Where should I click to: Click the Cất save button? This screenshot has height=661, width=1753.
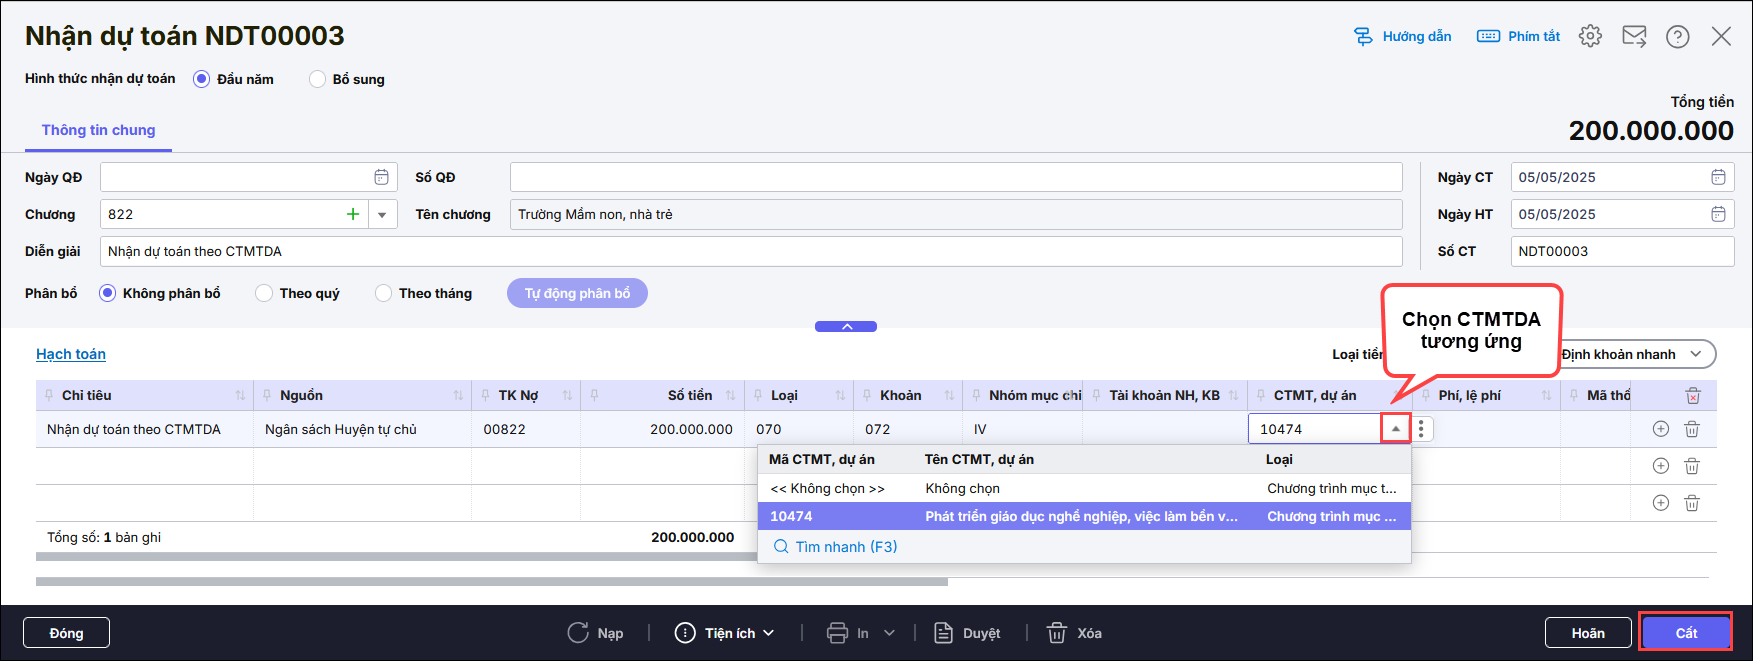1686,633
